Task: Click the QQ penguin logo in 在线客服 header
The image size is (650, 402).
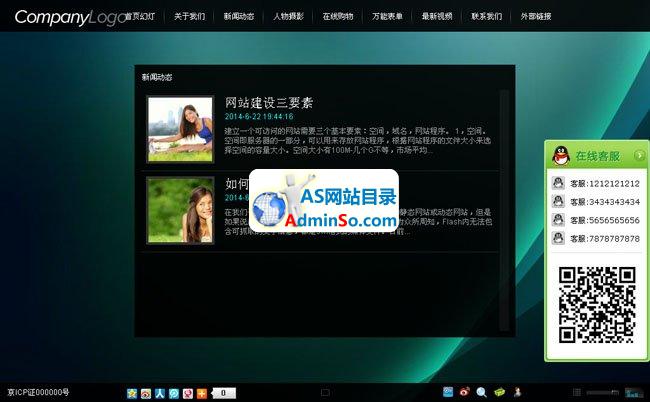Action: point(561,156)
